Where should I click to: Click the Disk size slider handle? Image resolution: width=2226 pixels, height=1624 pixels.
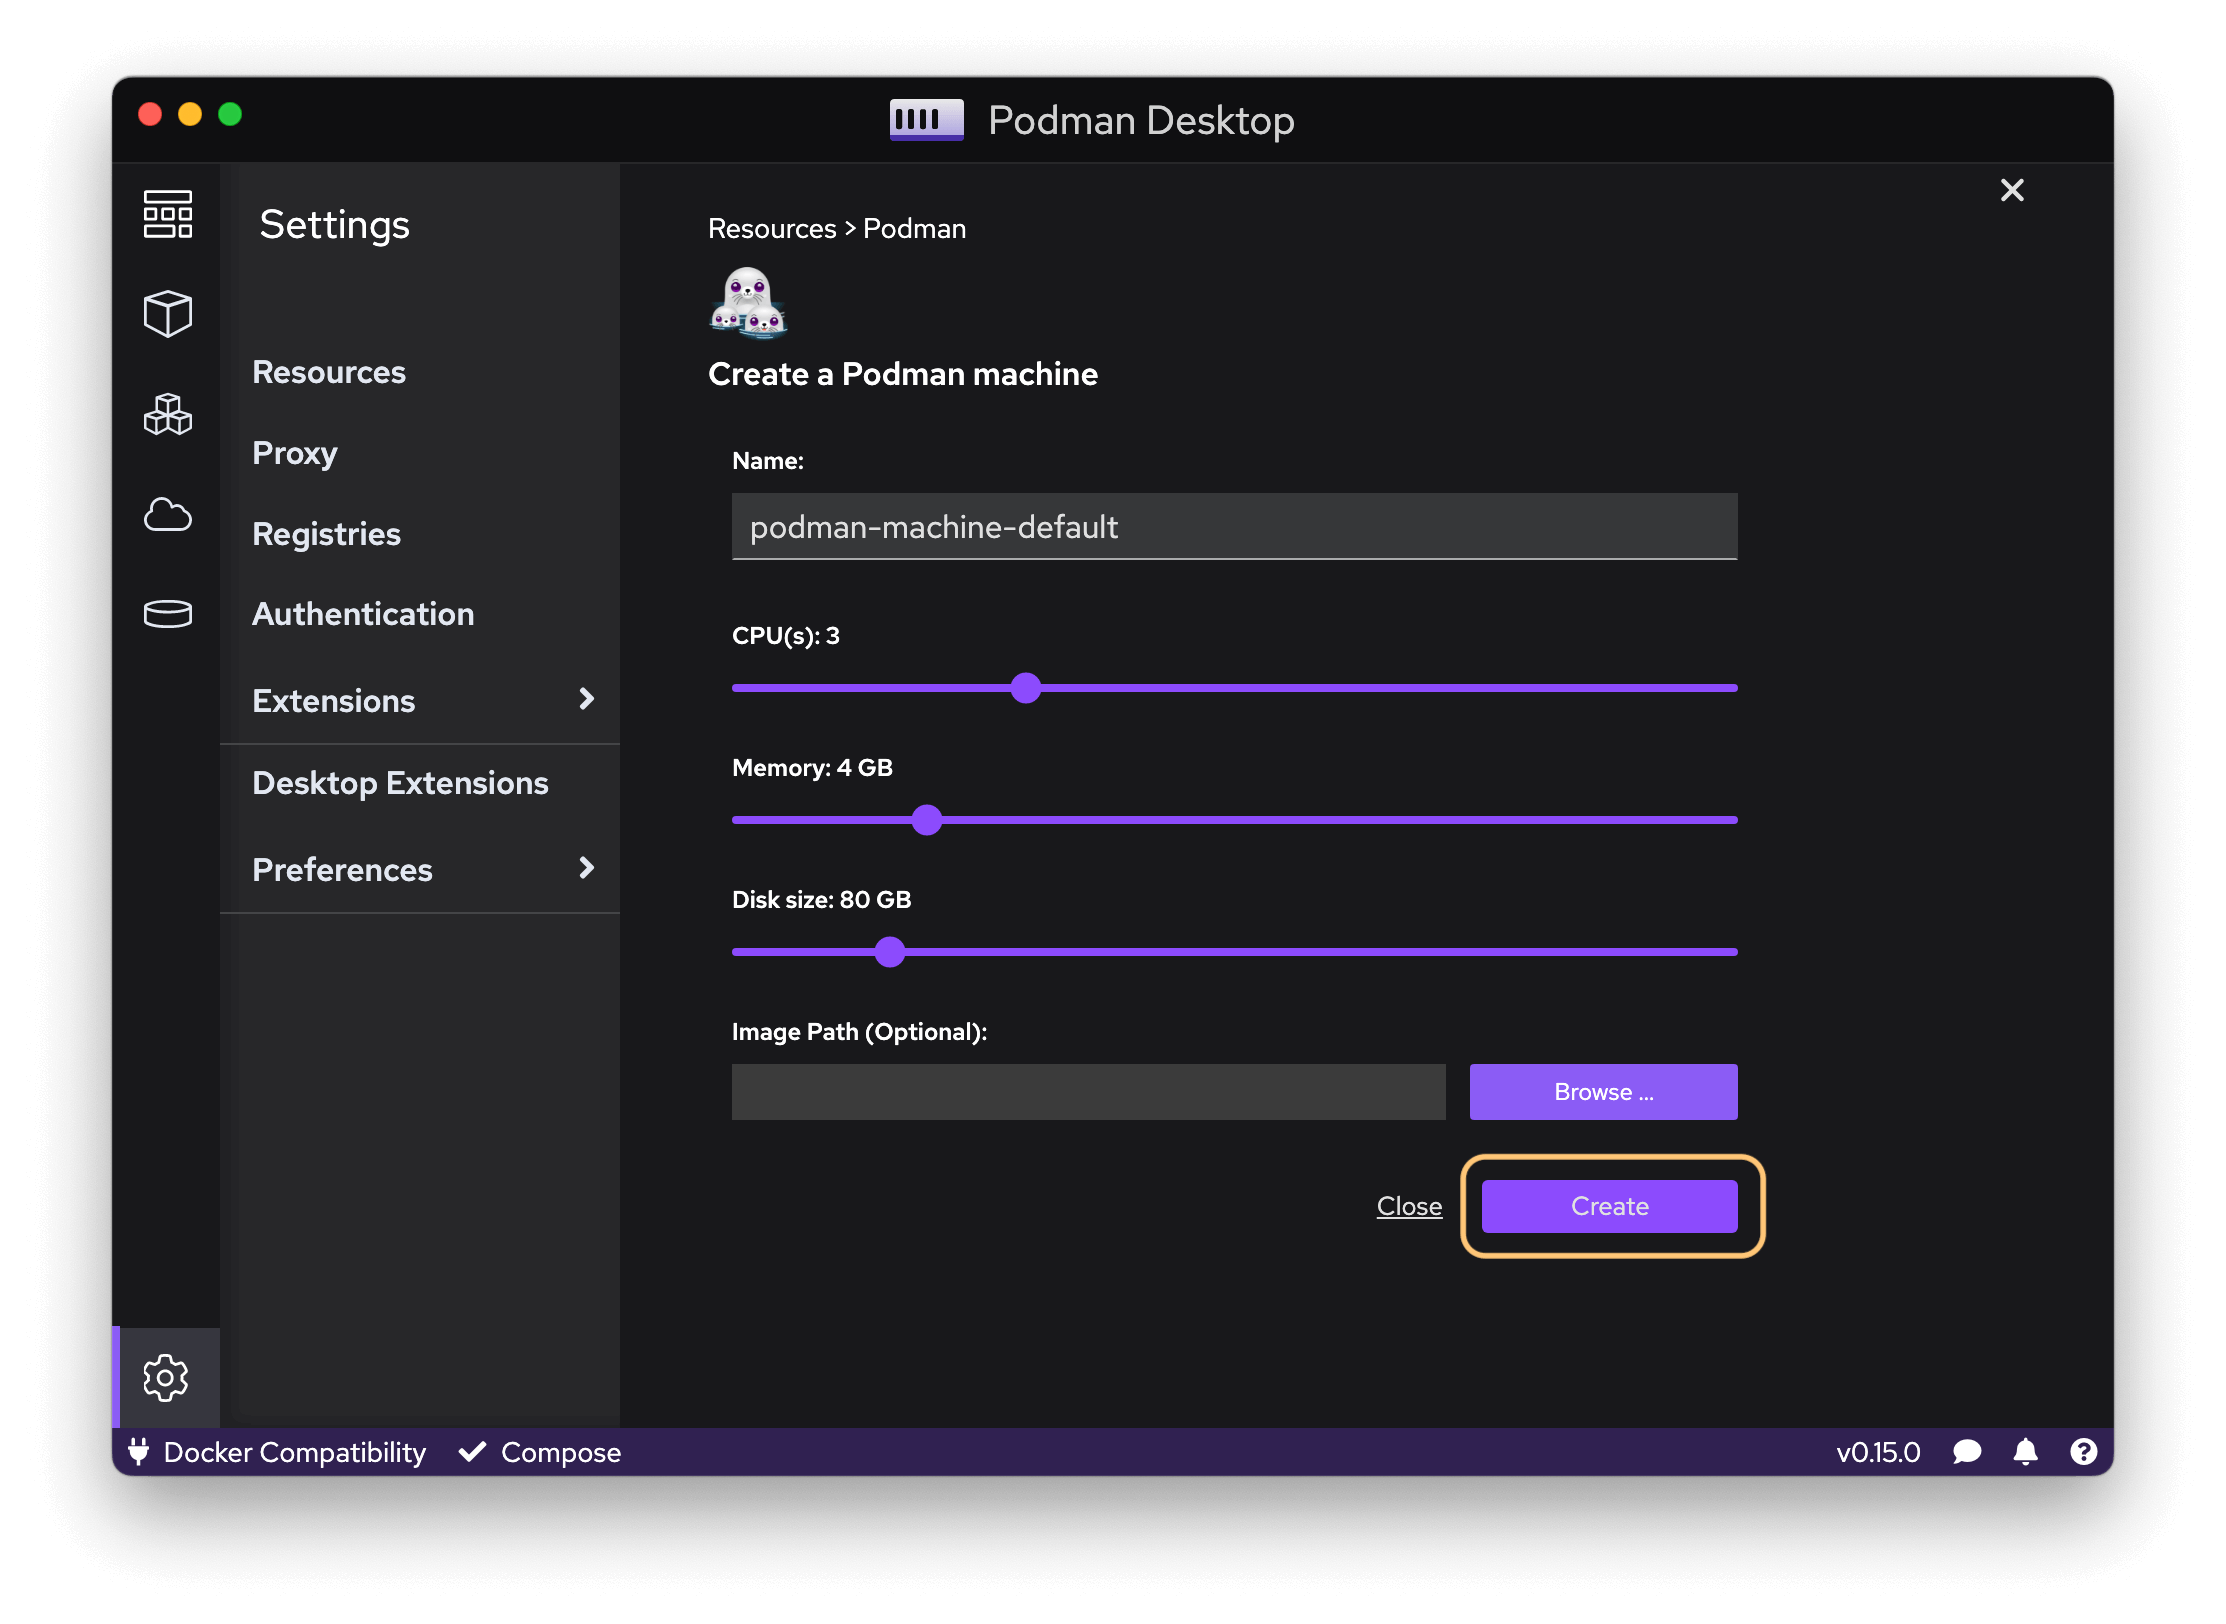point(890,952)
